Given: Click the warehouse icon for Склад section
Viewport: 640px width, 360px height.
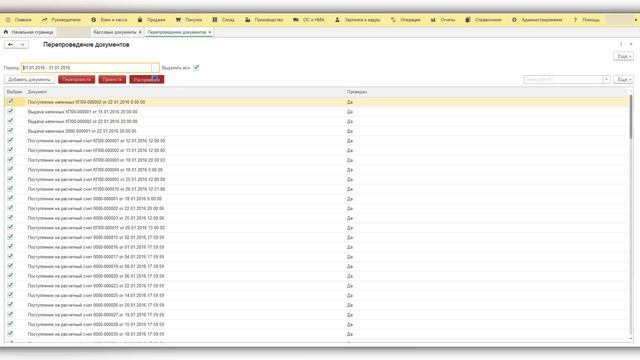Looking at the screenshot, I should [x=215, y=20].
